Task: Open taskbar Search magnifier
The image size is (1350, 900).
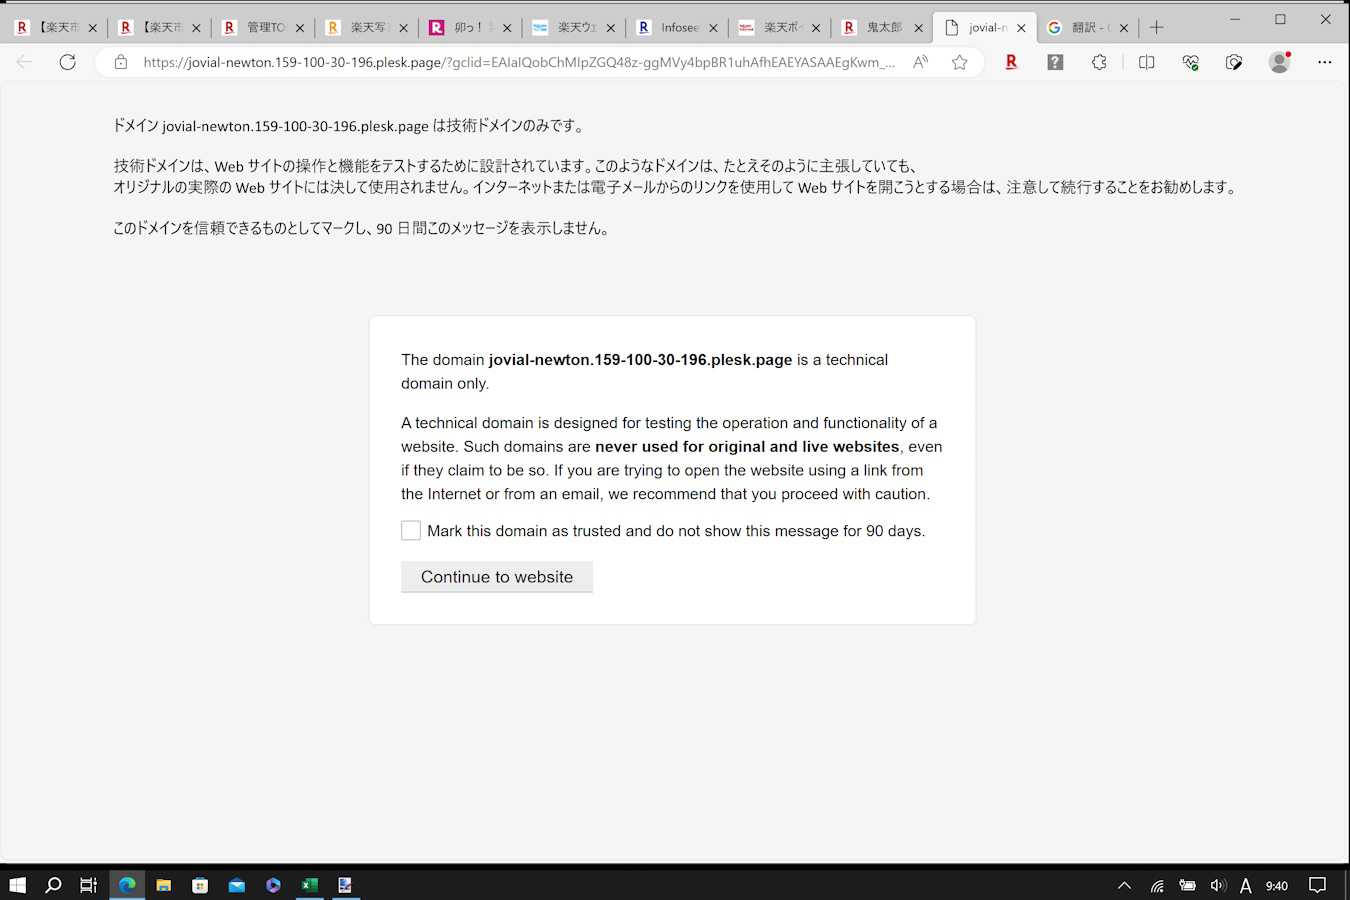Action: coord(54,885)
